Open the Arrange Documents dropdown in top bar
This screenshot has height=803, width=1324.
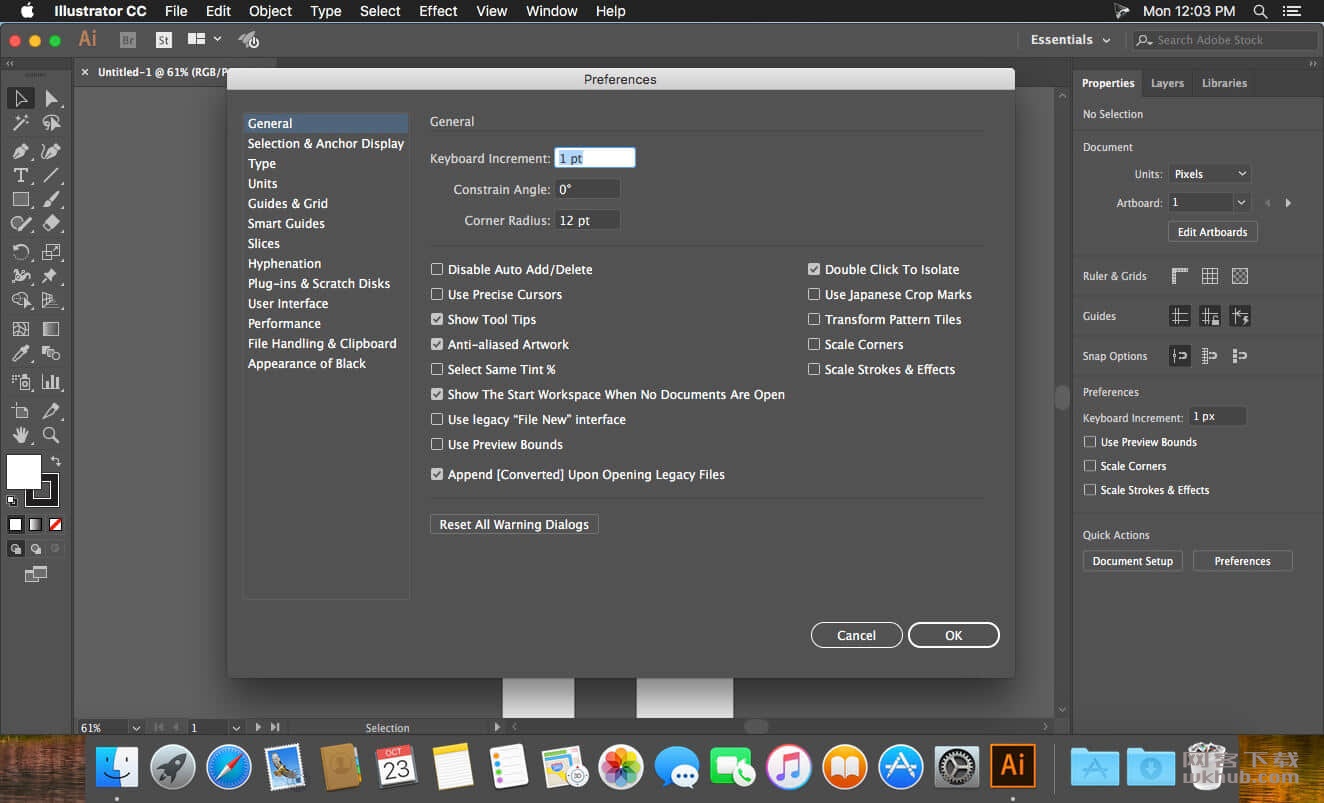[x=204, y=39]
